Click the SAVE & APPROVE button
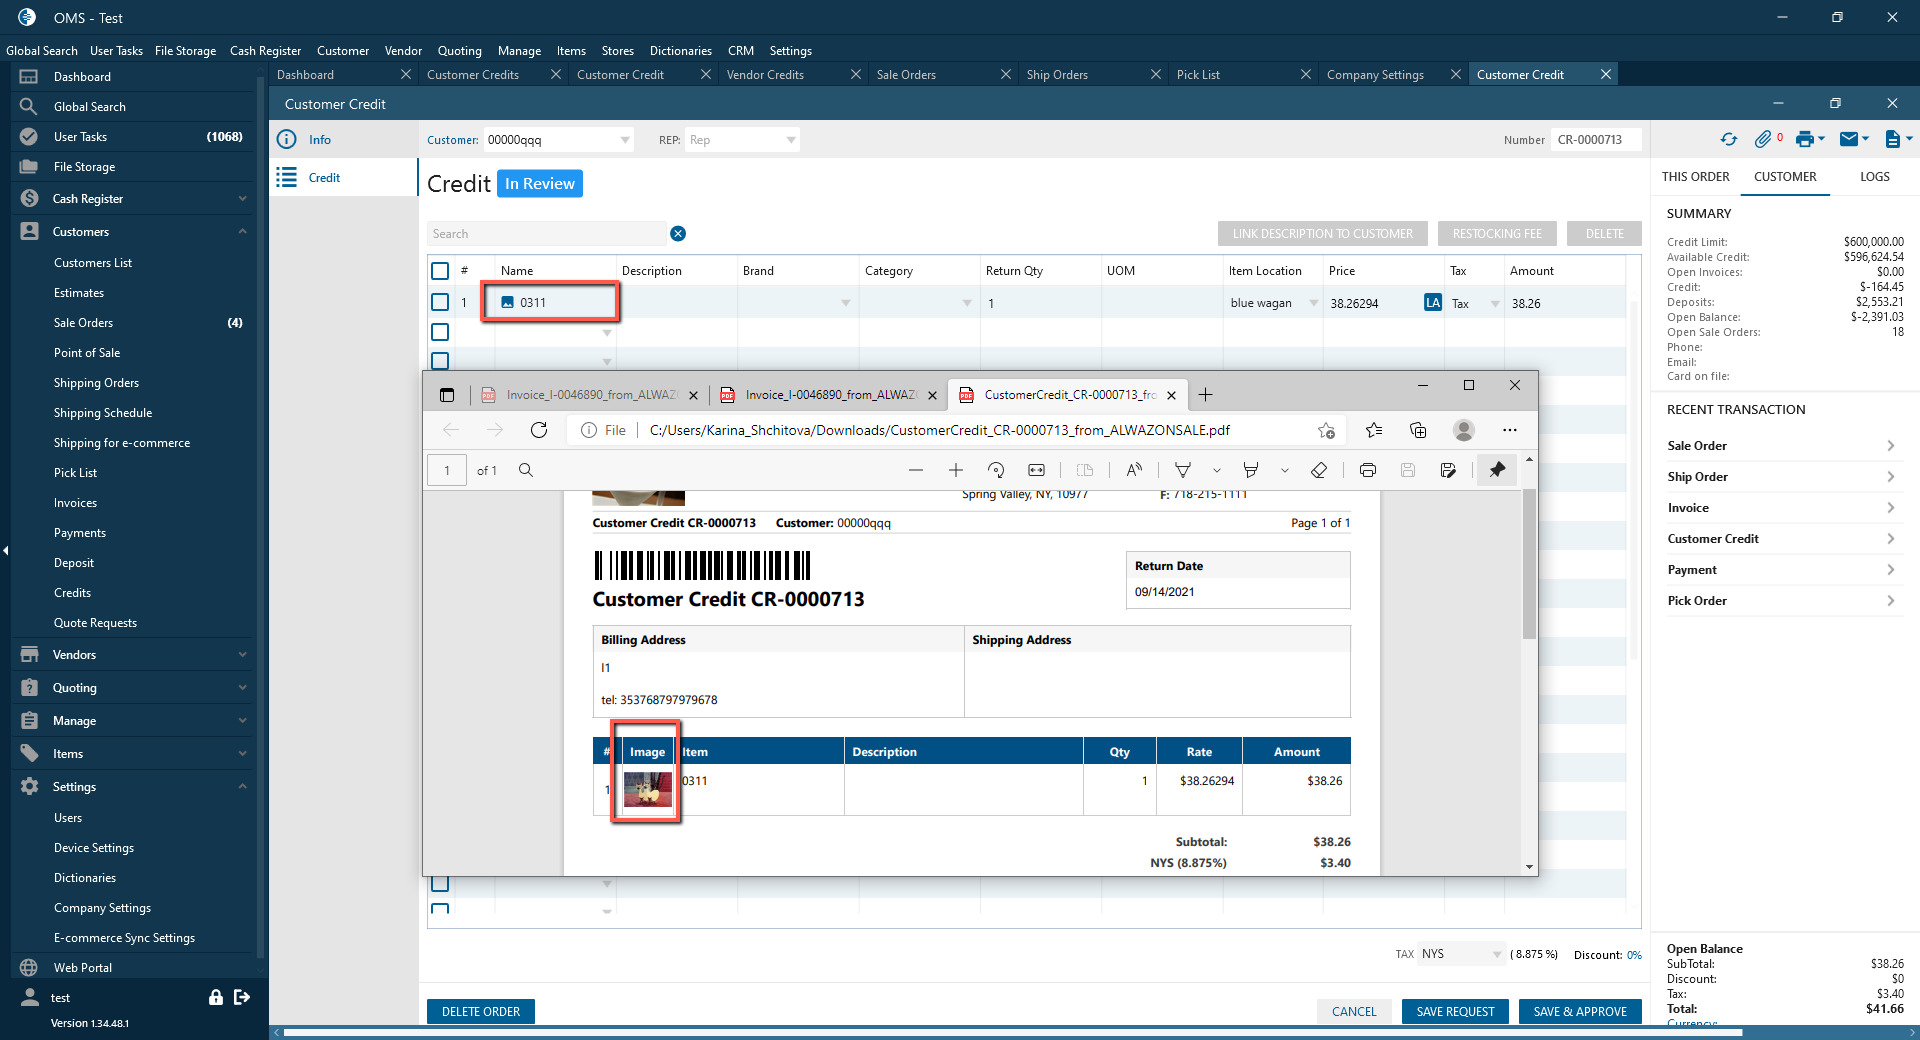Image resolution: width=1920 pixels, height=1040 pixels. pos(1580,1012)
